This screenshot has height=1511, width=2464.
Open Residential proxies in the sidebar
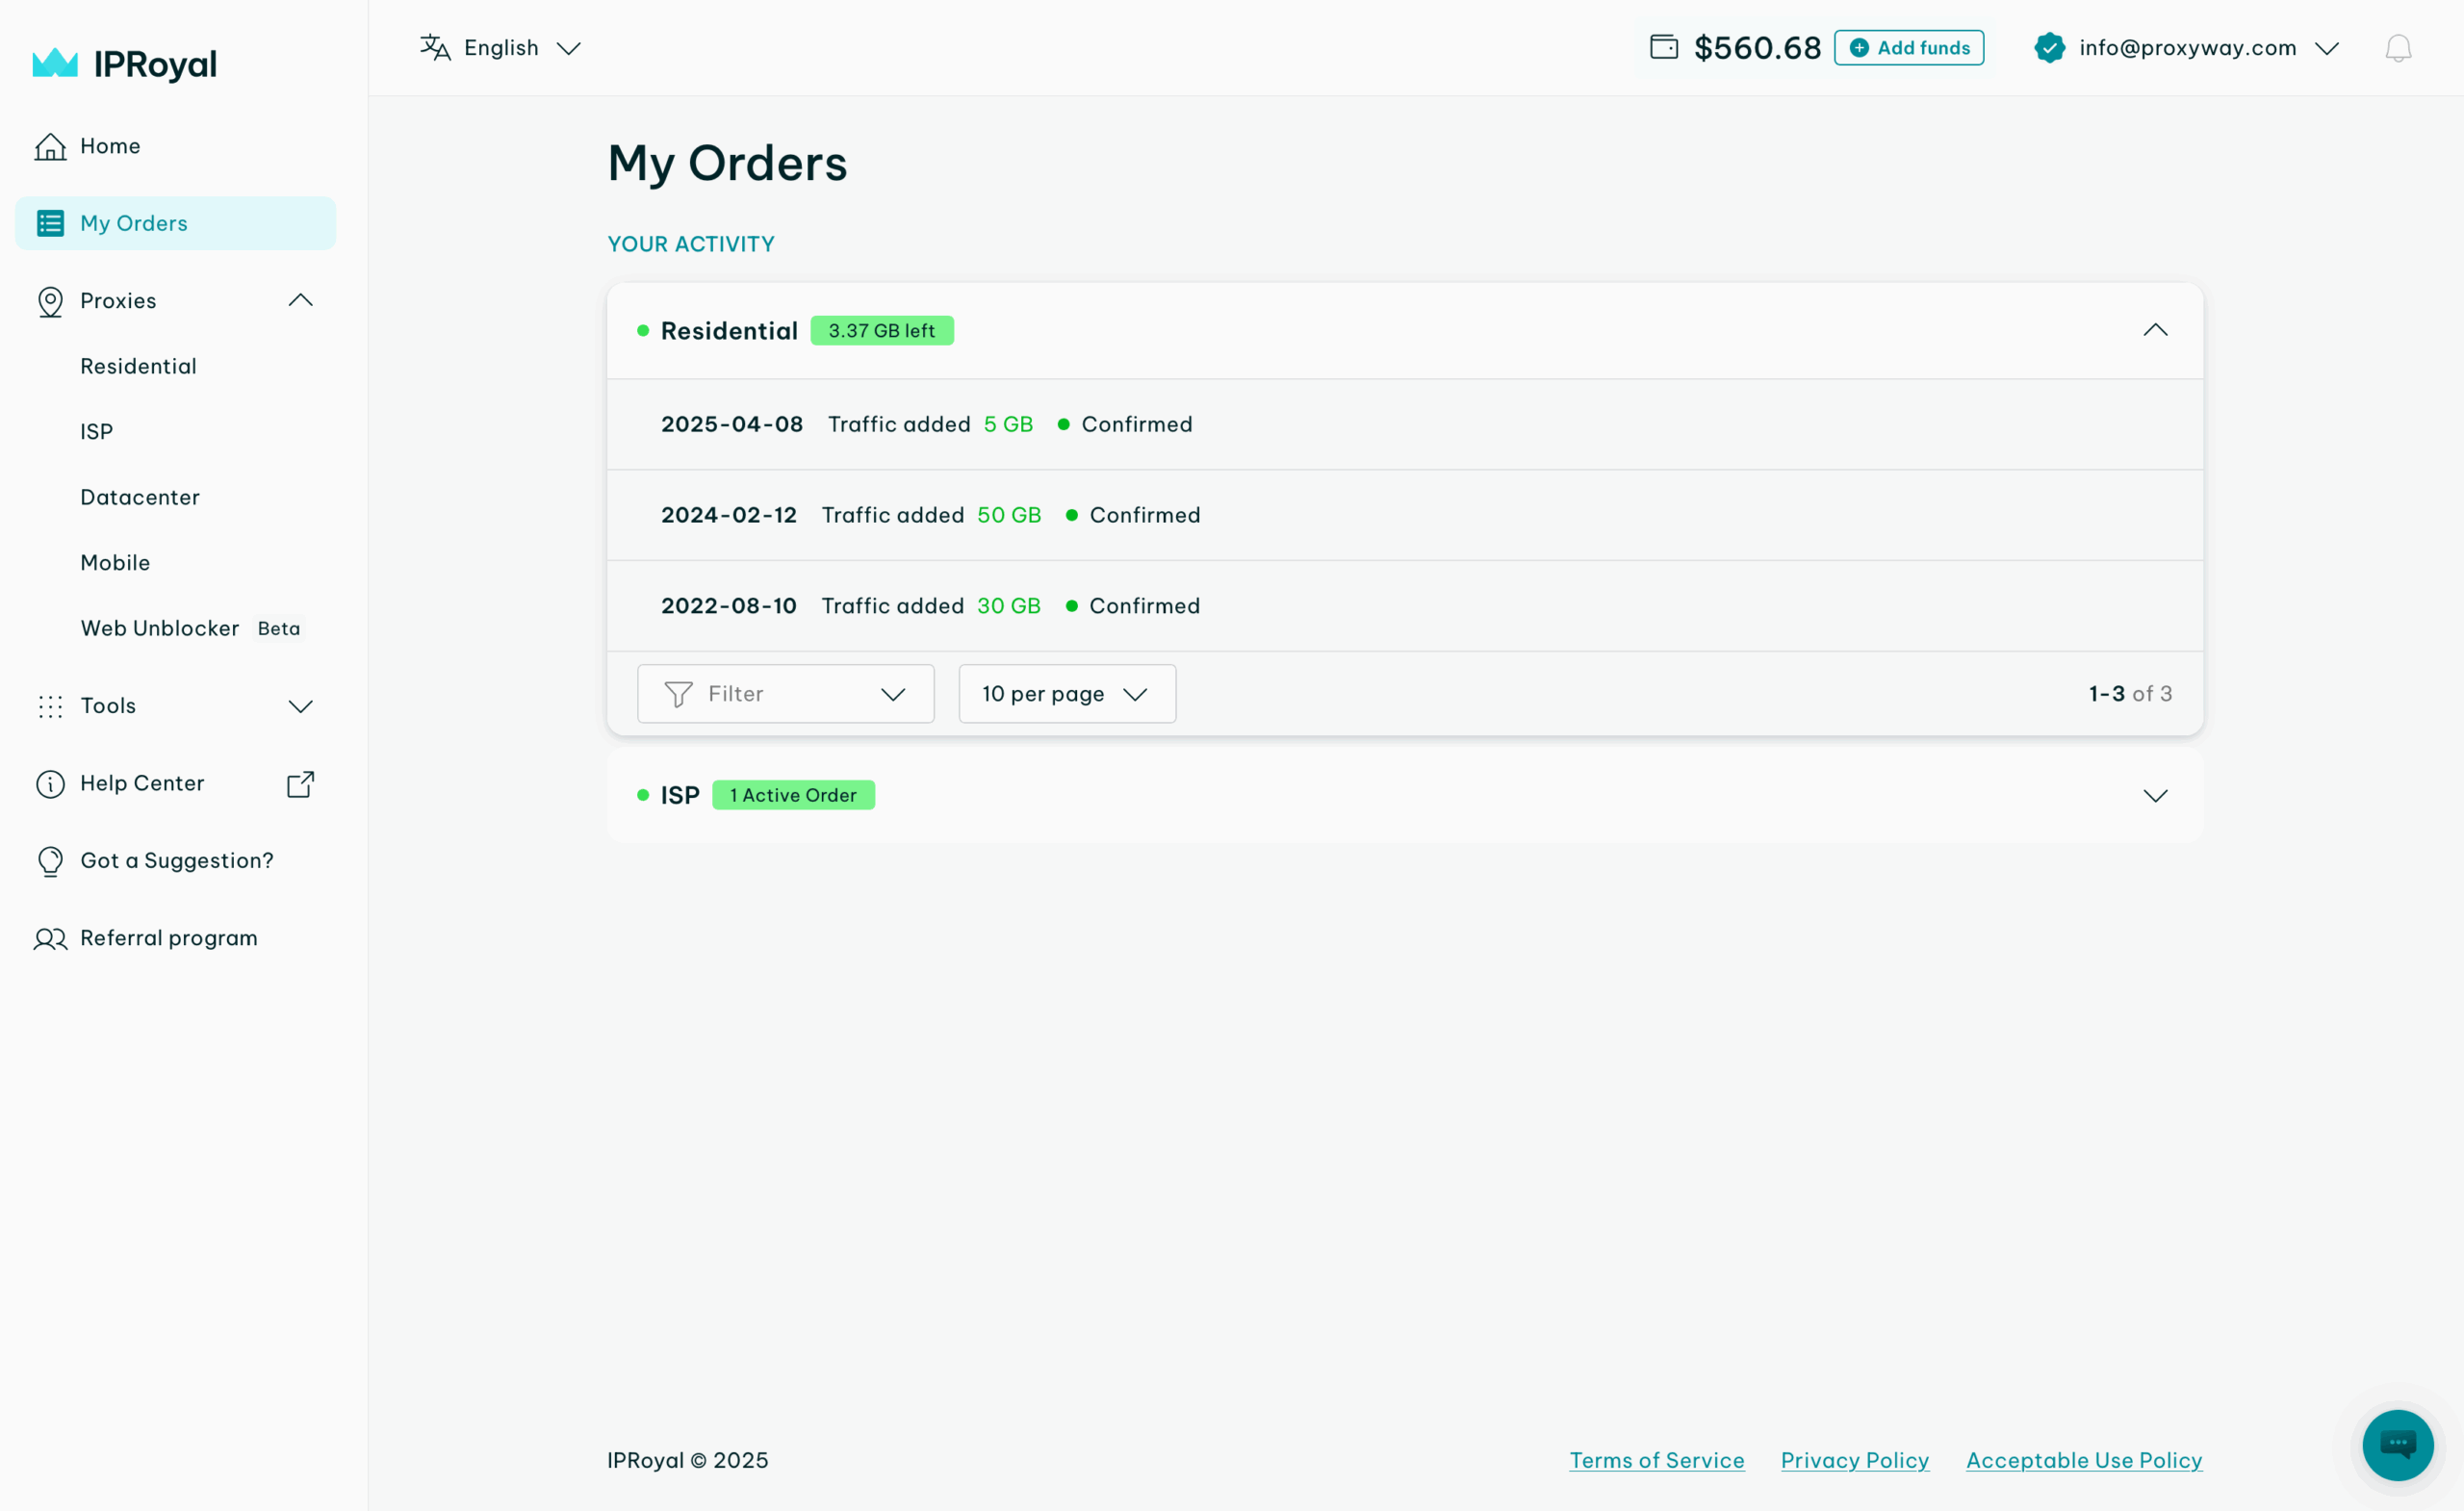138,366
